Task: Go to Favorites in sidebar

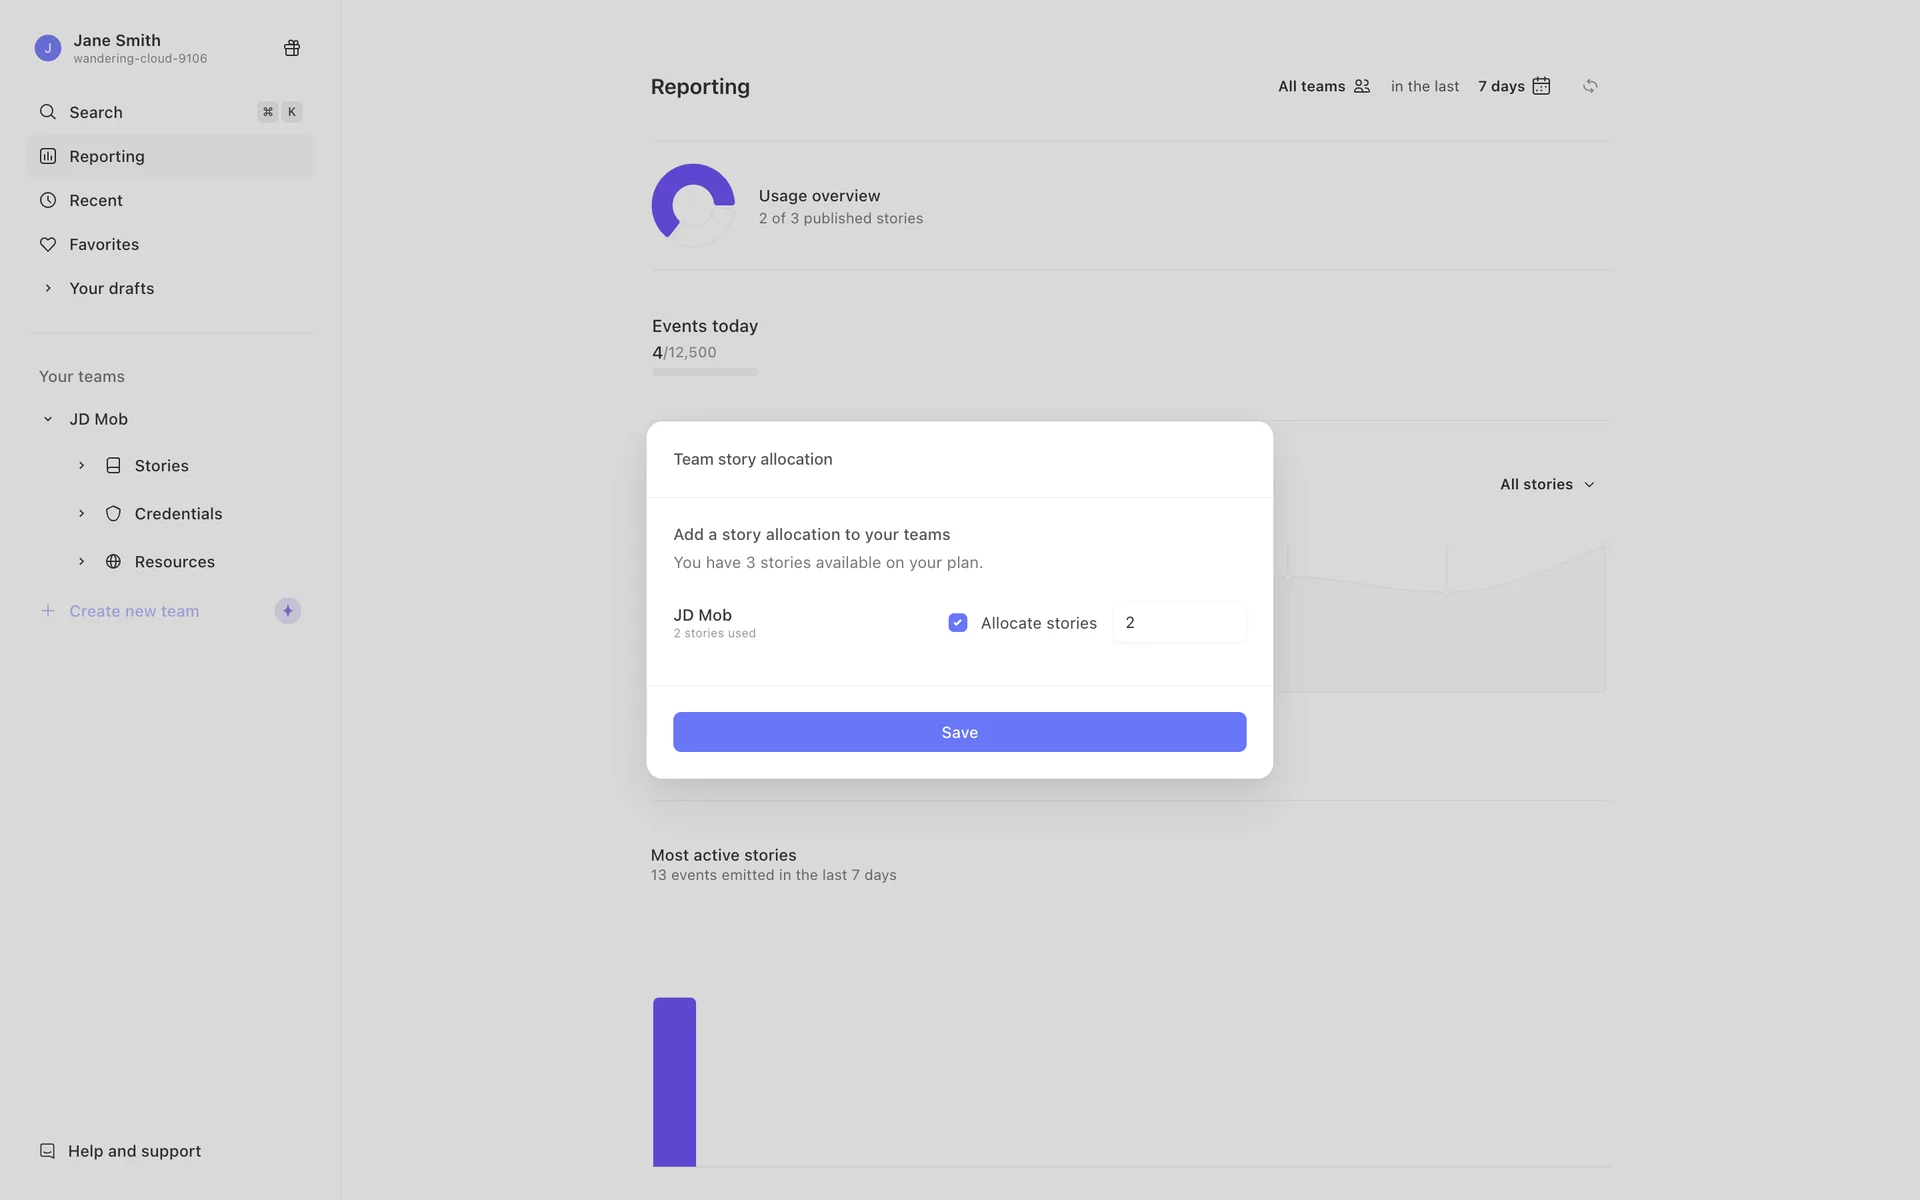Action: pos(104,244)
